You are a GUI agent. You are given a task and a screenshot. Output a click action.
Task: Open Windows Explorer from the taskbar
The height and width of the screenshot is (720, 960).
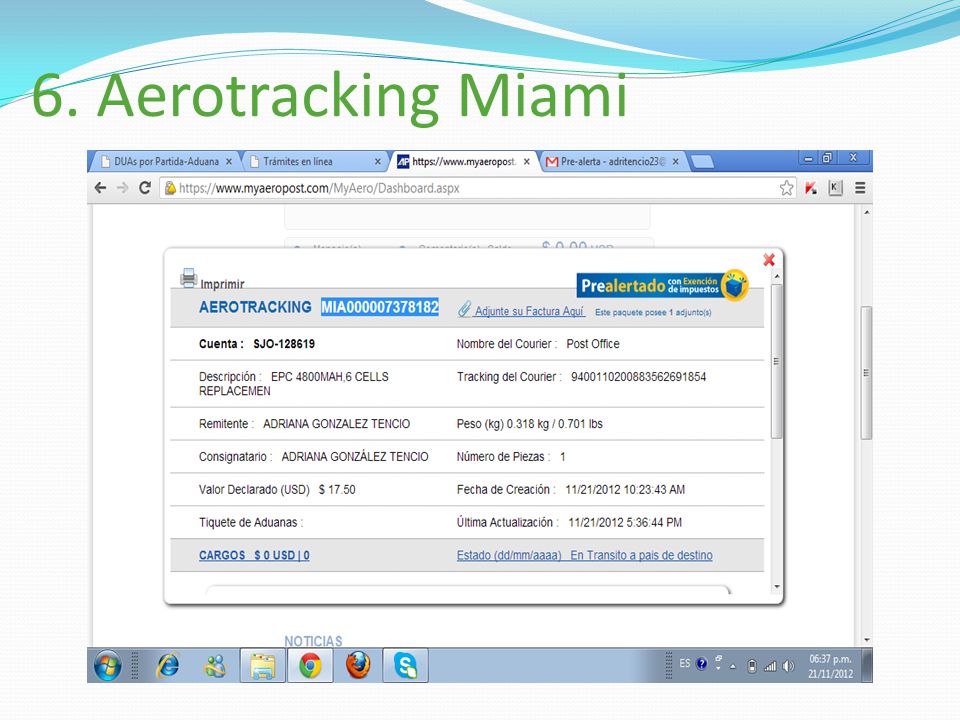click(x=263, y=666)
